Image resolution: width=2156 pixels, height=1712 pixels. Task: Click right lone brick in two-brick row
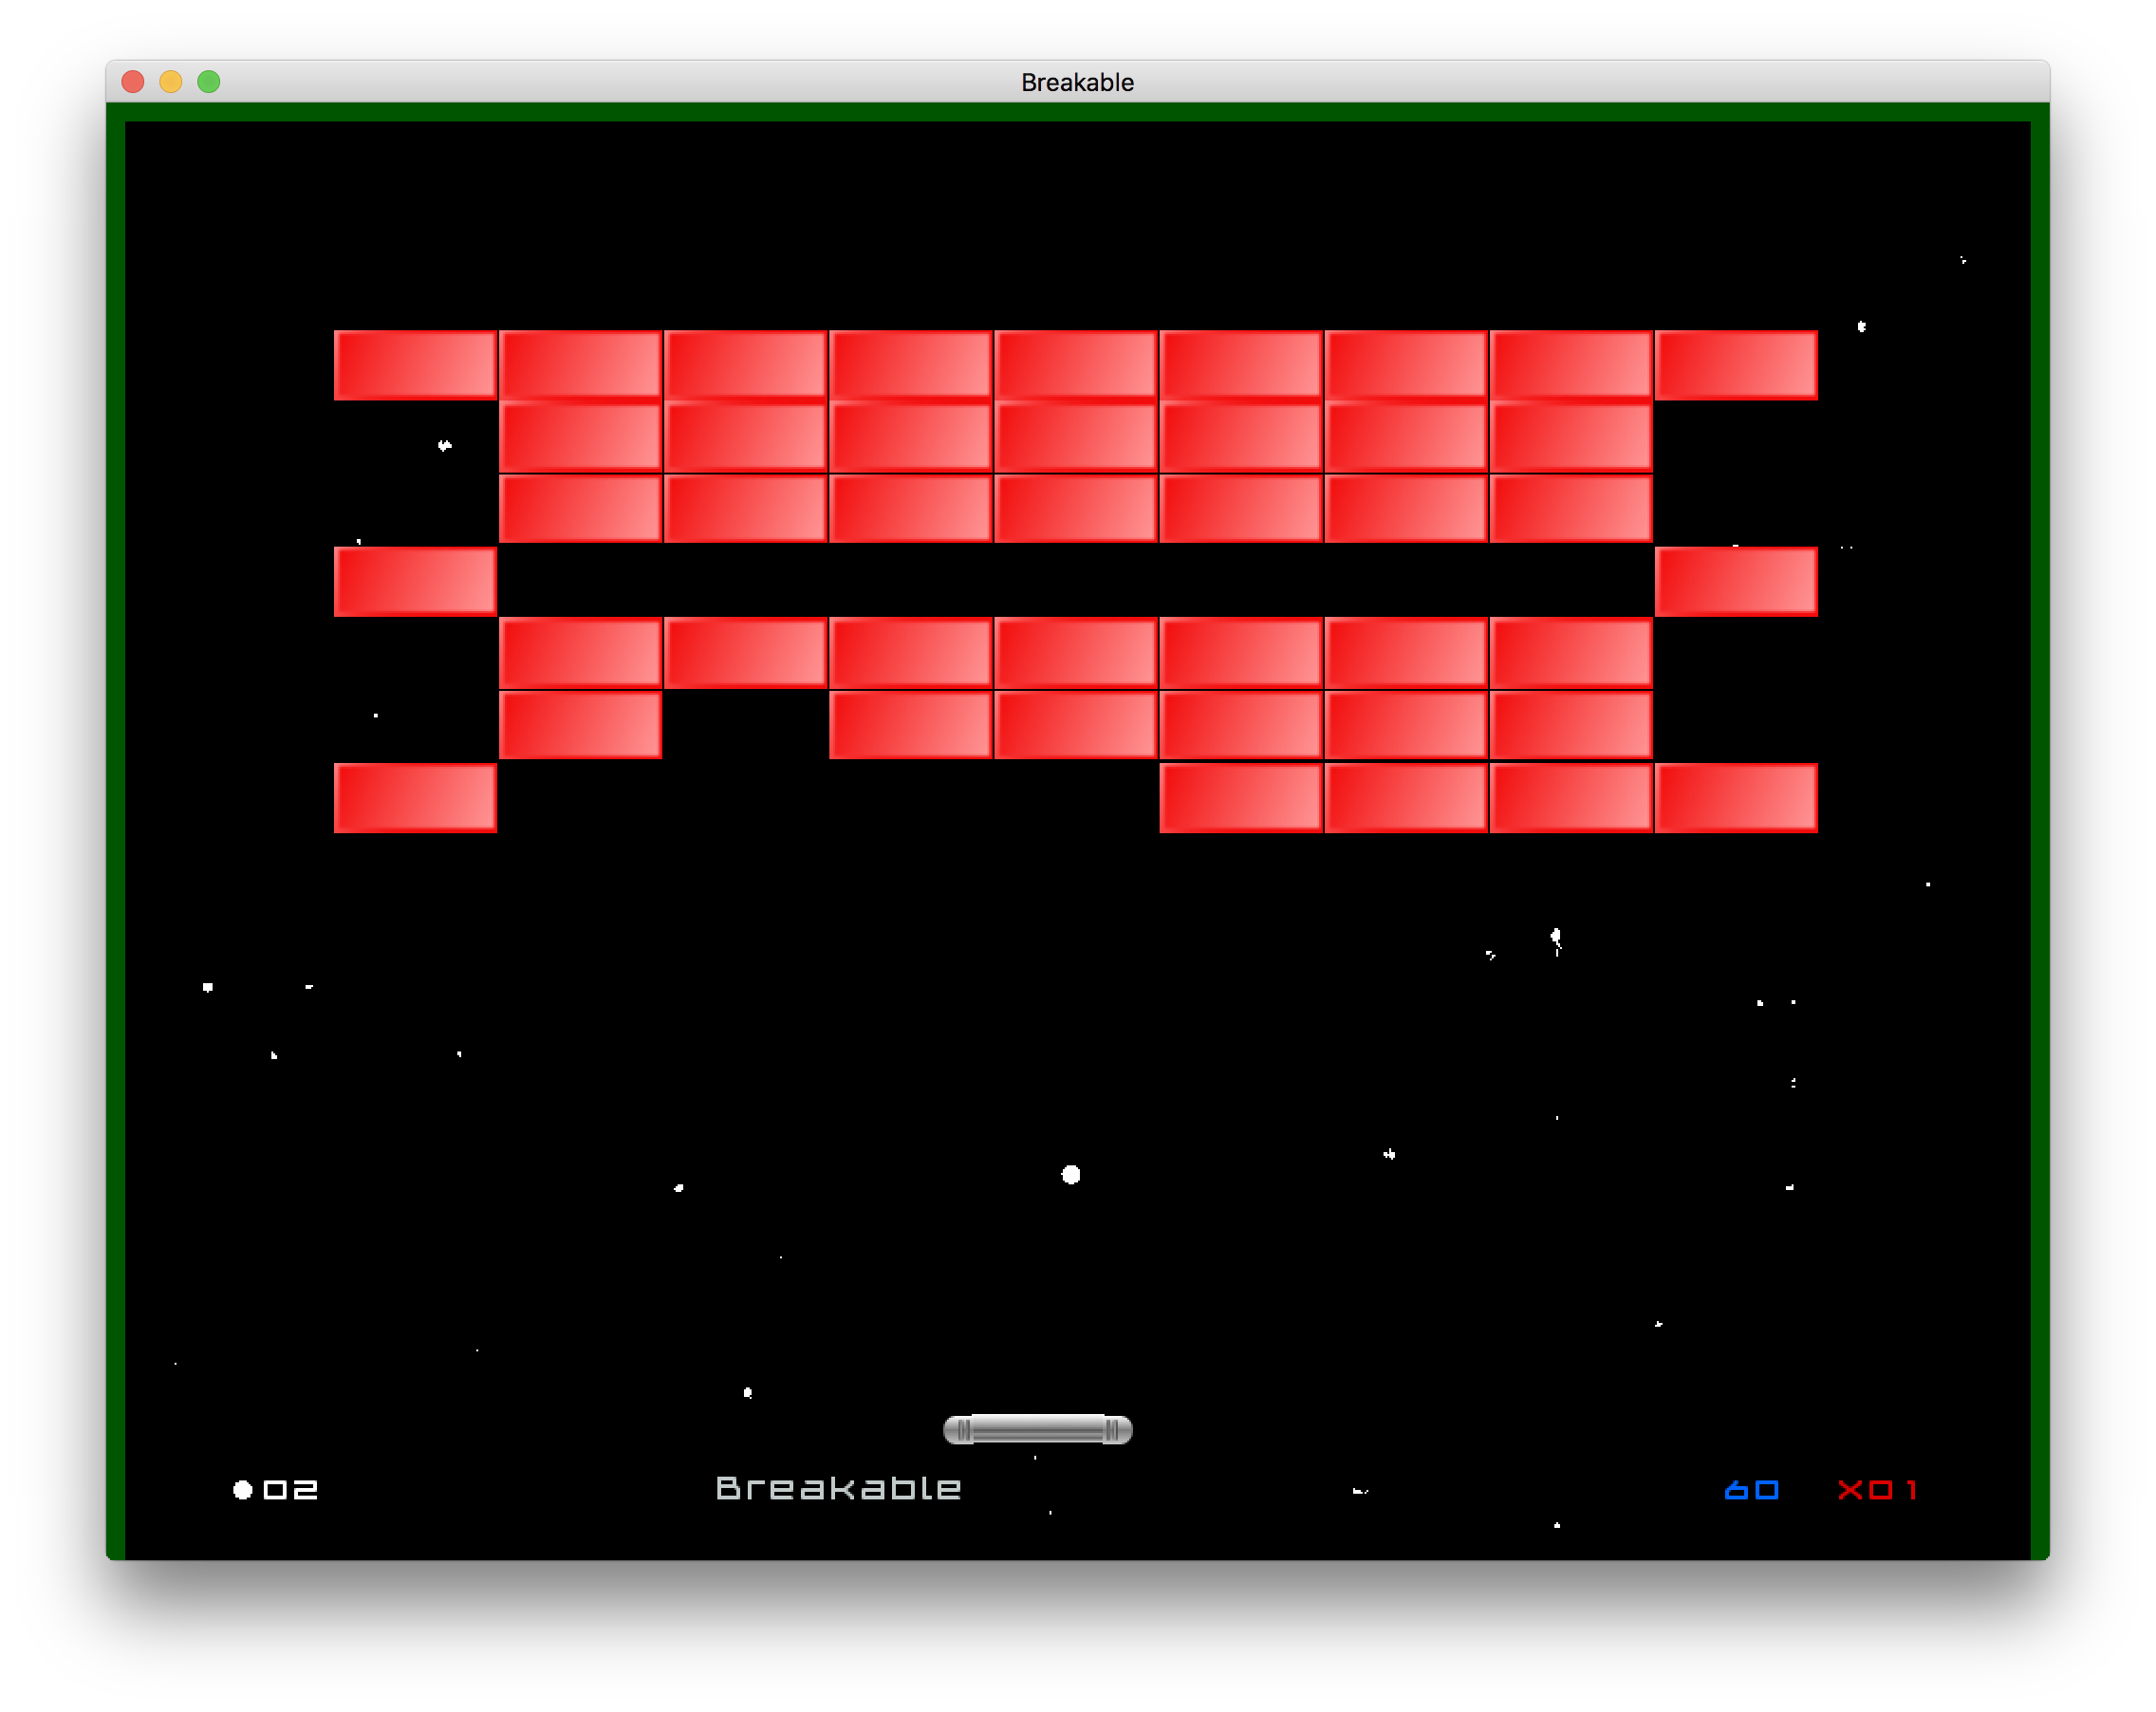(1735, 581)
